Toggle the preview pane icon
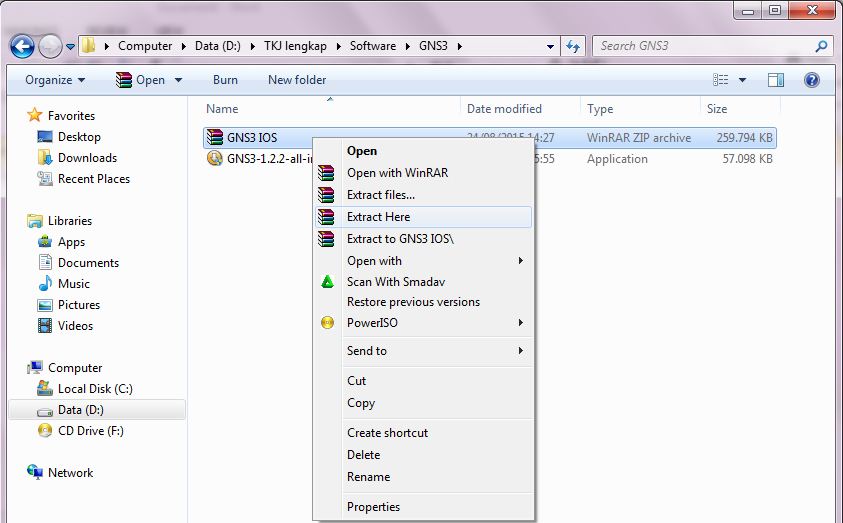Viewport: 843px width, 523px height. coord(775,80)
